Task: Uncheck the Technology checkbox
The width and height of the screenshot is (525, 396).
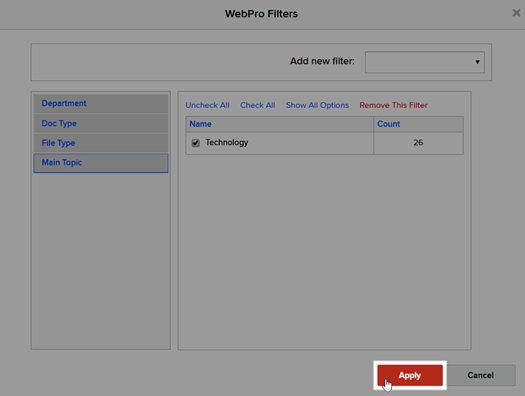Action: click(x=196, y=143)
